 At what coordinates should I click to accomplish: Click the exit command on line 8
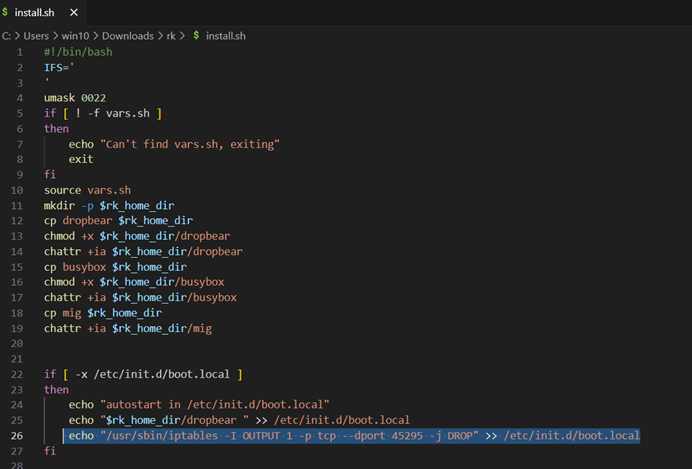(x=81, y=159)
